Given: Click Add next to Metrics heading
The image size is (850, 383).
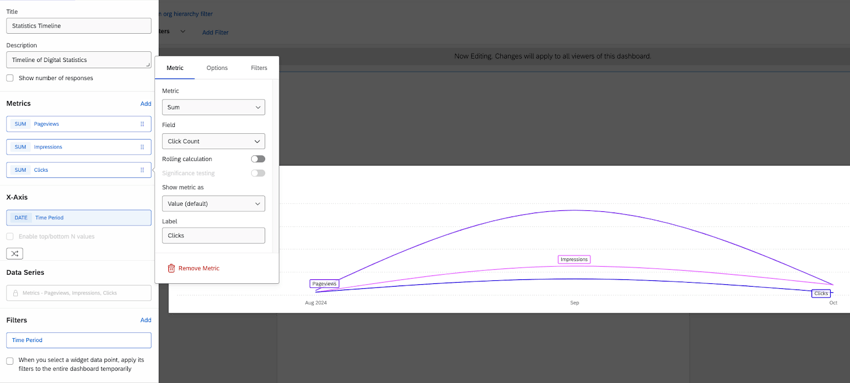Looking at the screenshot, I should [x=146, y=103].
